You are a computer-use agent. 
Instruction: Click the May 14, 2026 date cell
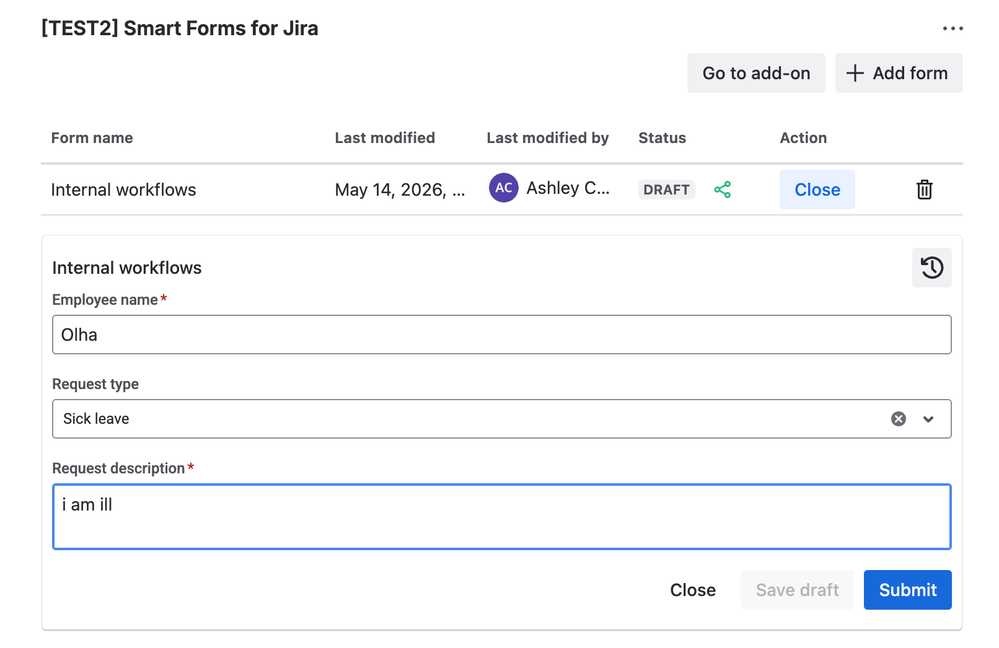[400, 190]
